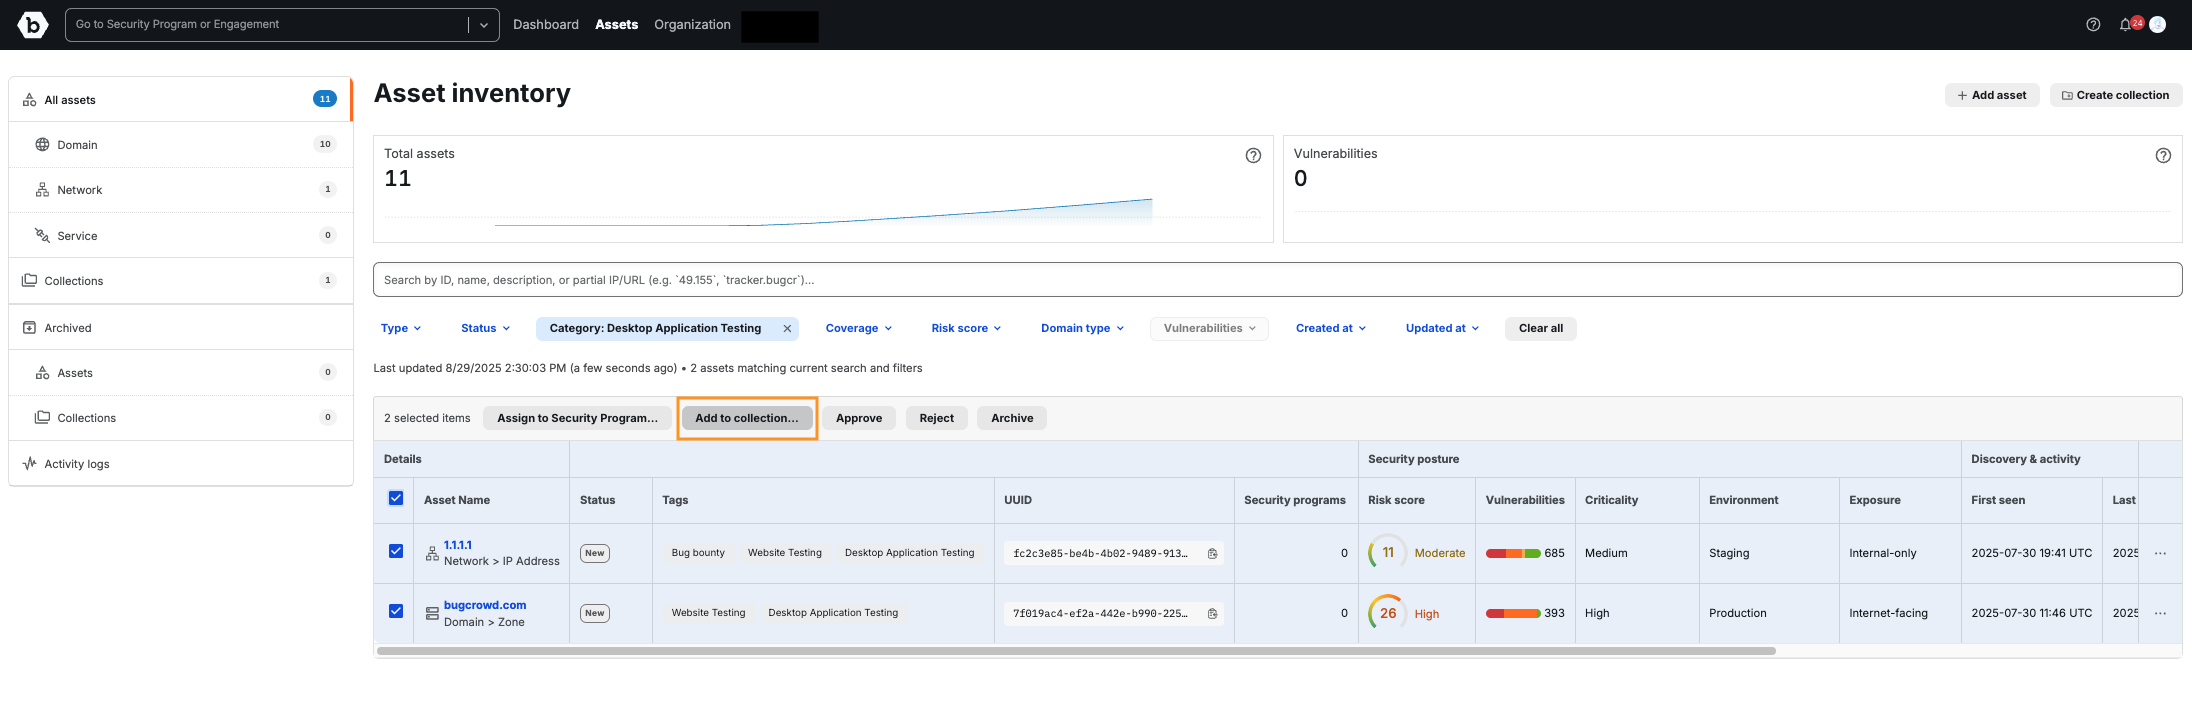Select Service in the sidebar
Image resolution: width=2192 pixels, height=727 pixels.
point(180,236)
